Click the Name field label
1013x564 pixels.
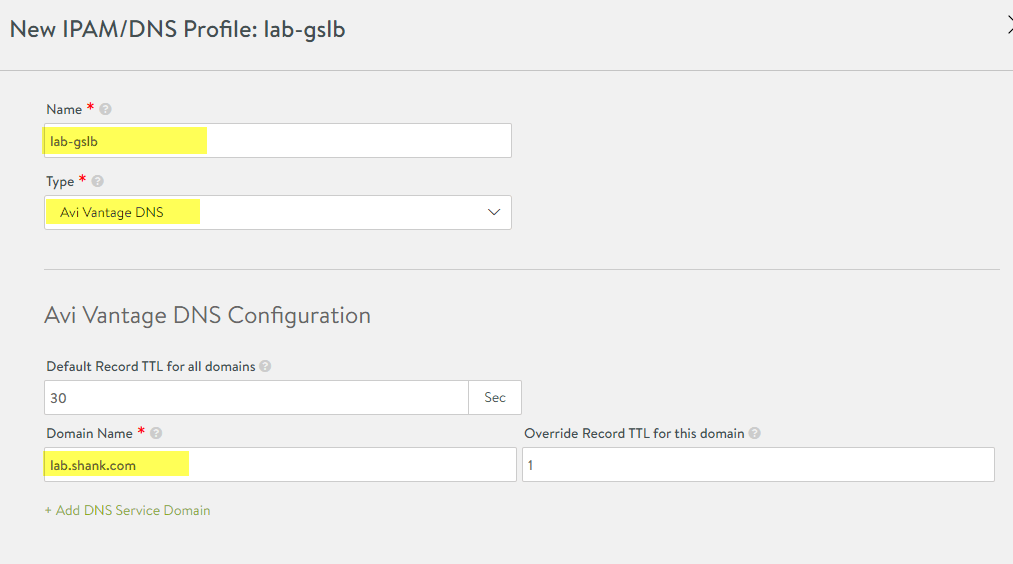(x=64, y=109)
